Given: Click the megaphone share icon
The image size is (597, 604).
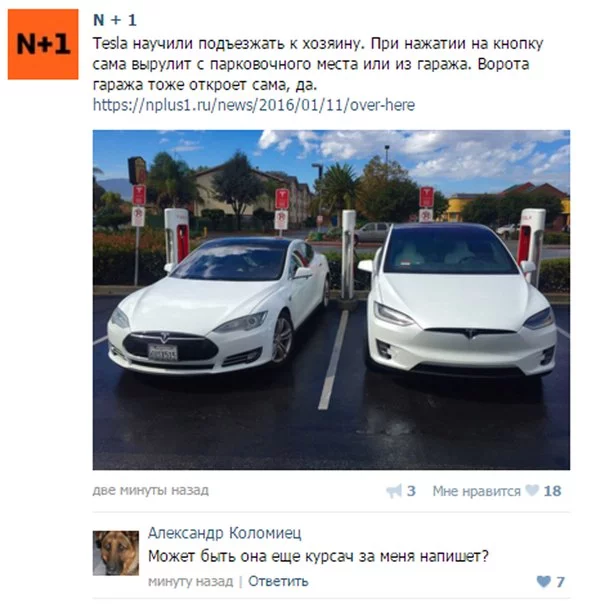Looking at the screenshot, I should [394, 491].
